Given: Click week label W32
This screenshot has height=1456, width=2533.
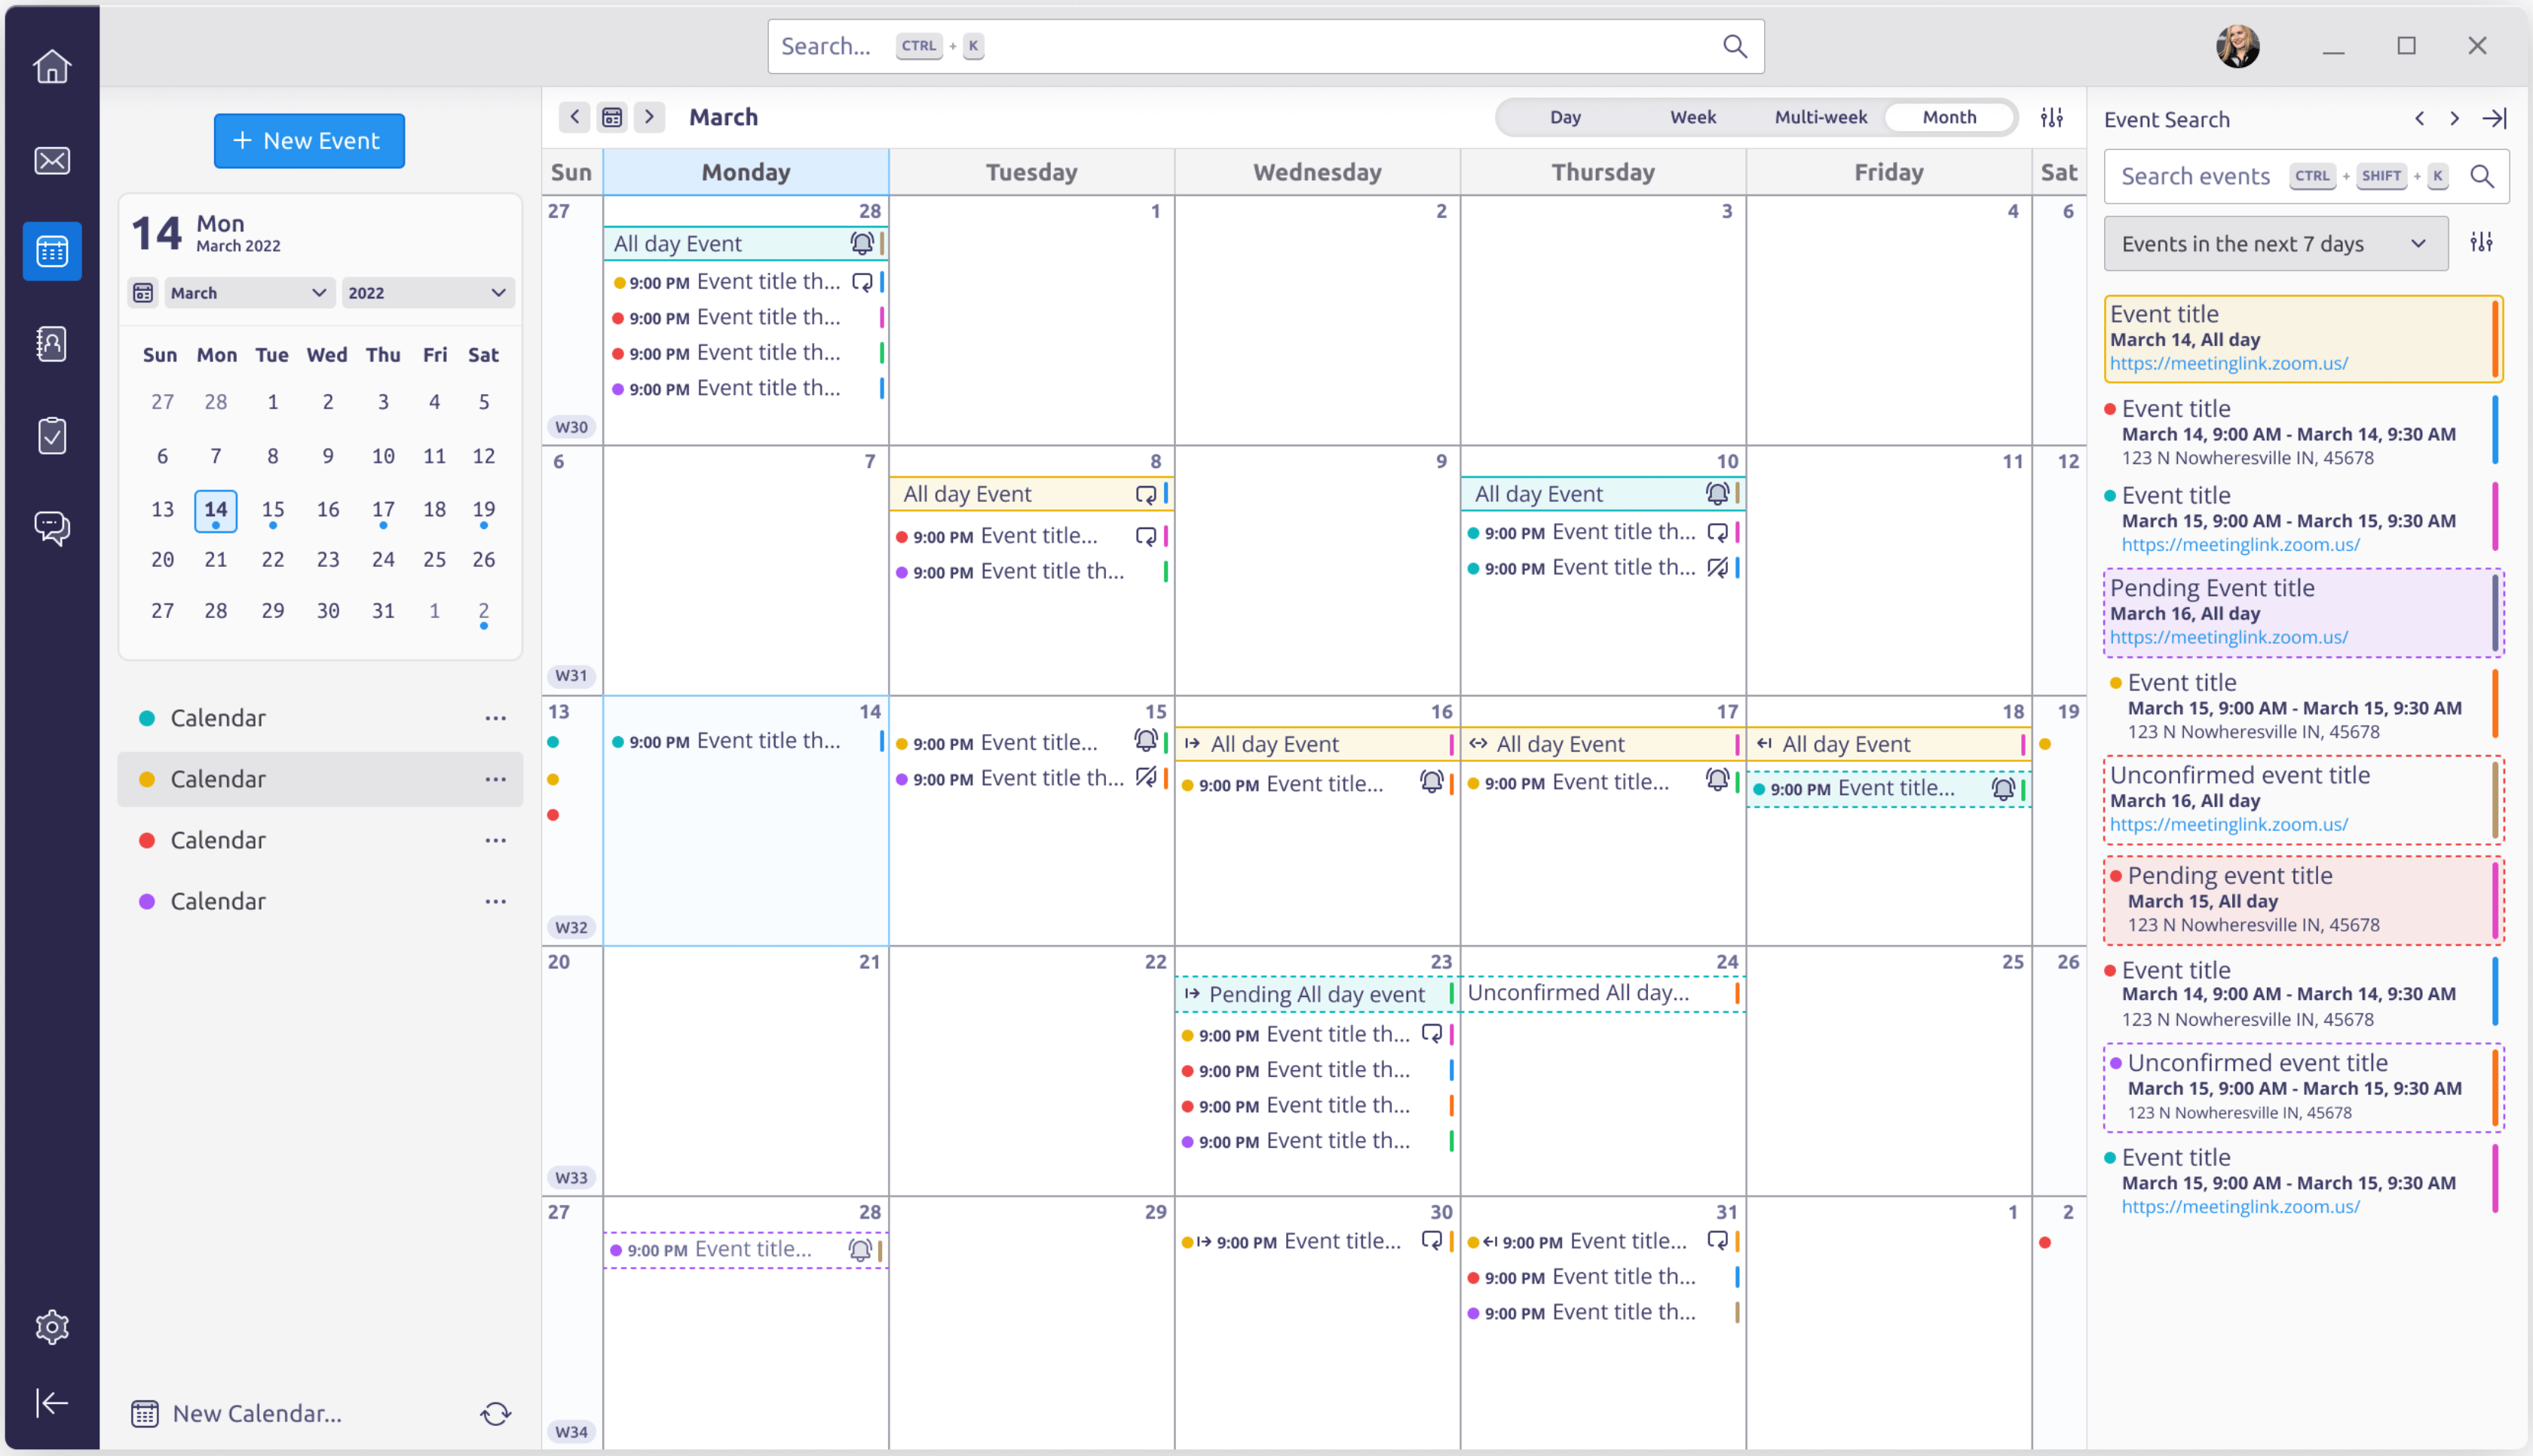Looking at the screenshot, I should pyautogui.click(x=571, y=927).
